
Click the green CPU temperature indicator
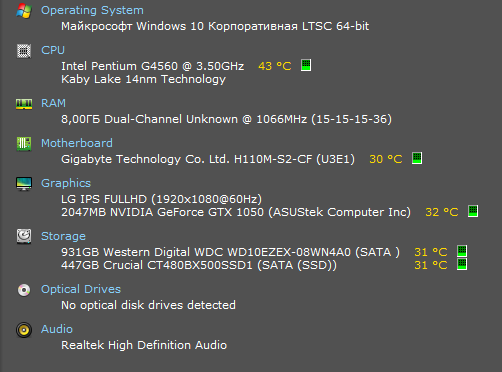(x=306, y=65)
